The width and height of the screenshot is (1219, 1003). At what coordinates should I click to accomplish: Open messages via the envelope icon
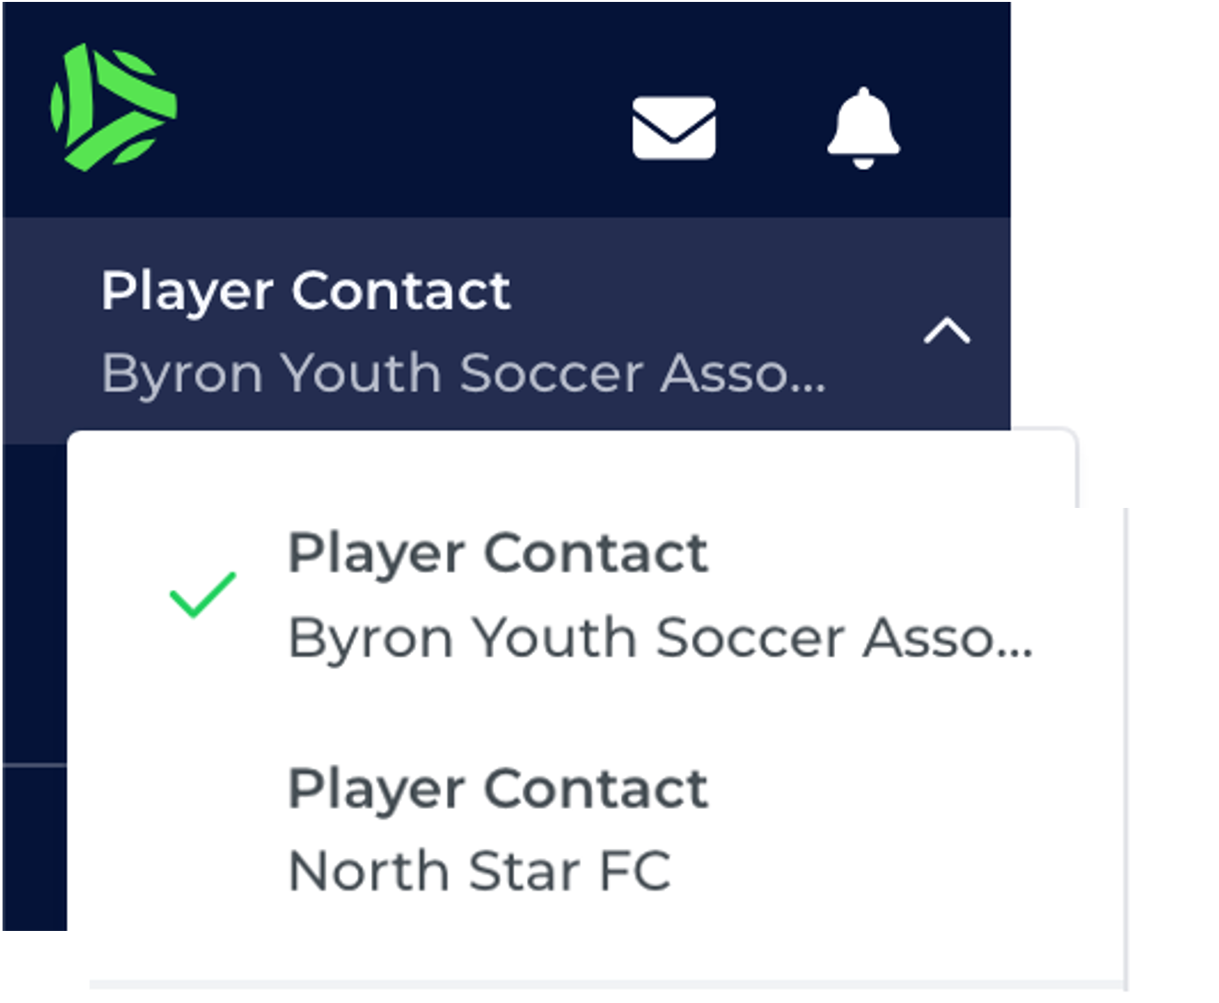pyautogui.click(x=674, y=128)
